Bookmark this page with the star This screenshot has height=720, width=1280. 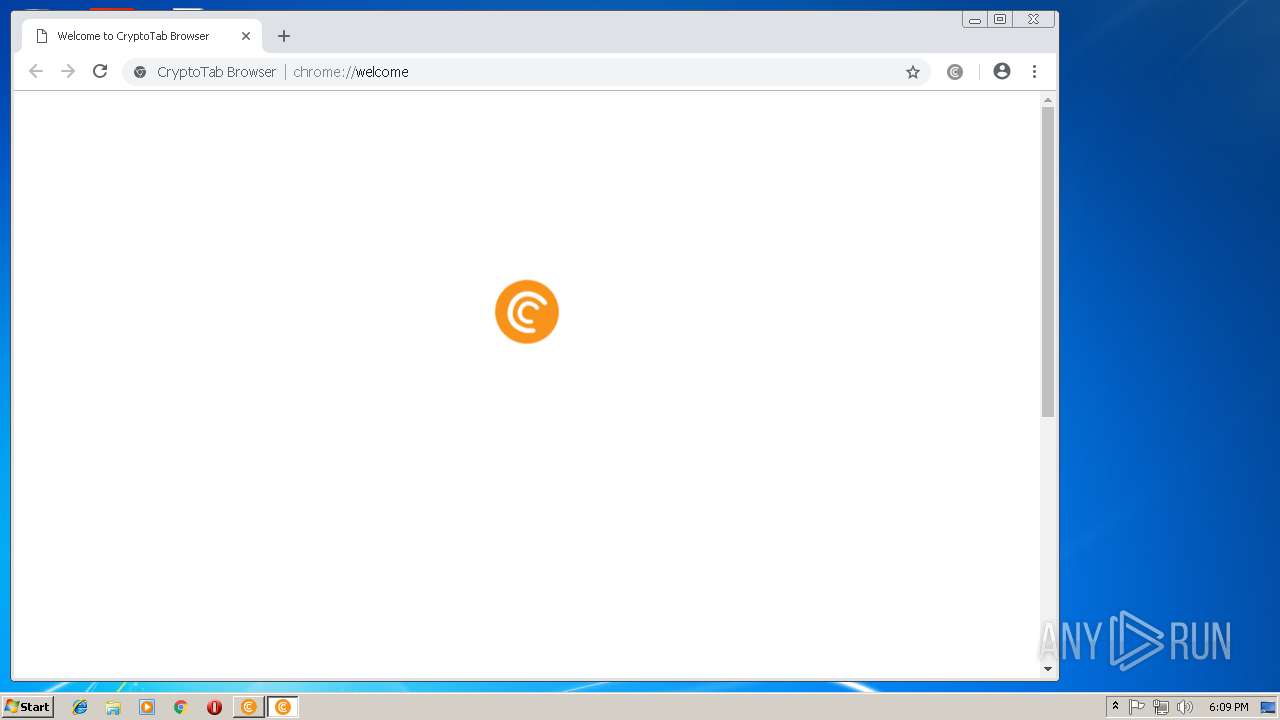[x=913, y=72]
